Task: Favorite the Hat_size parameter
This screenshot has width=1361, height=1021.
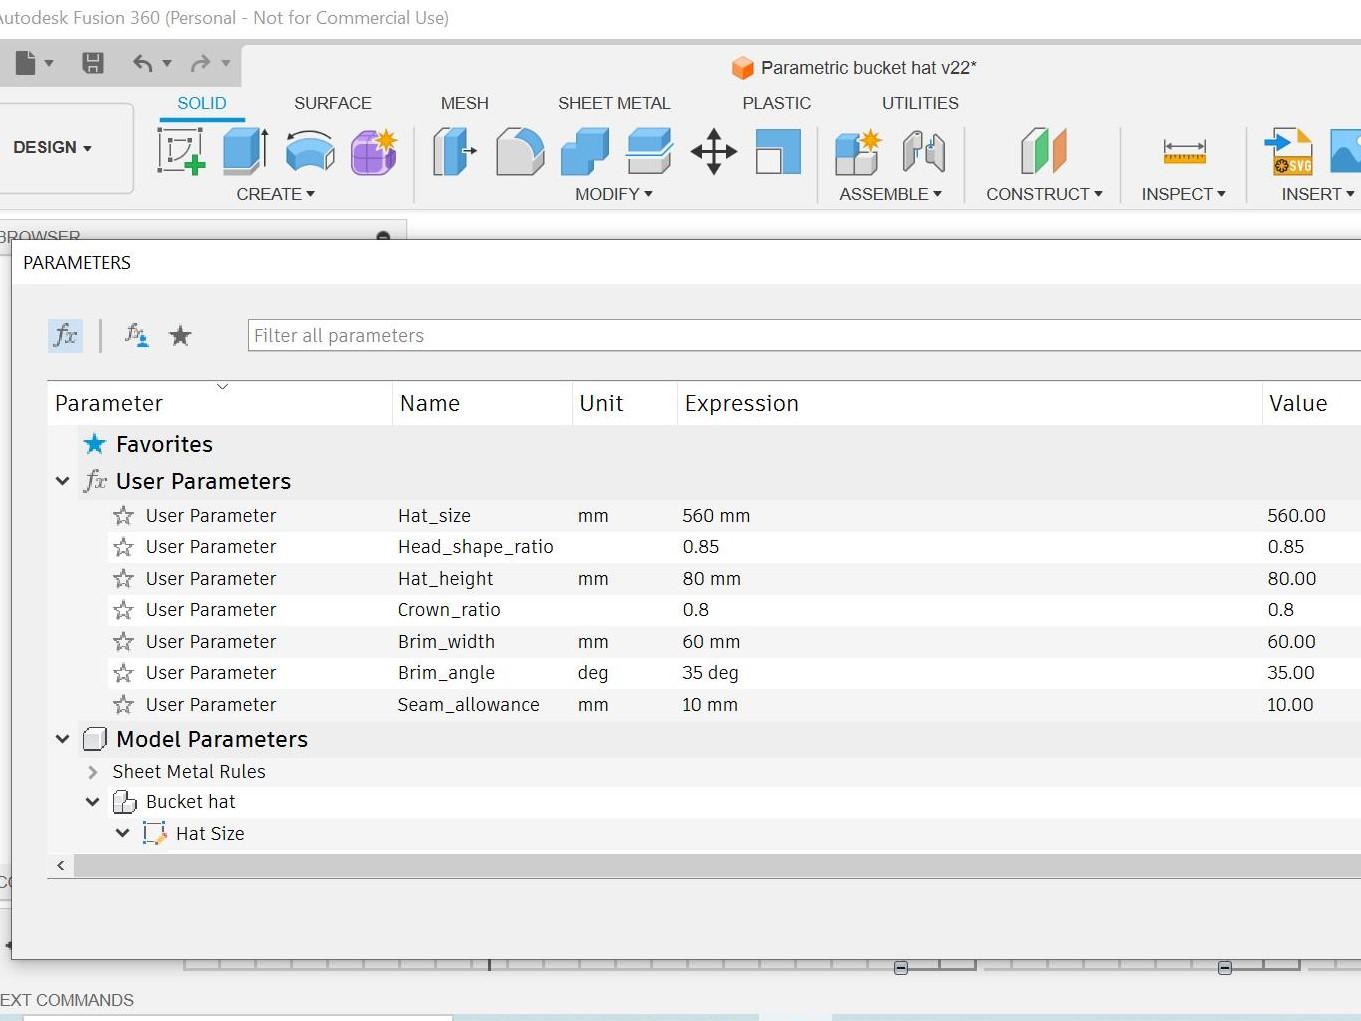Action: [x=123, y=516]
